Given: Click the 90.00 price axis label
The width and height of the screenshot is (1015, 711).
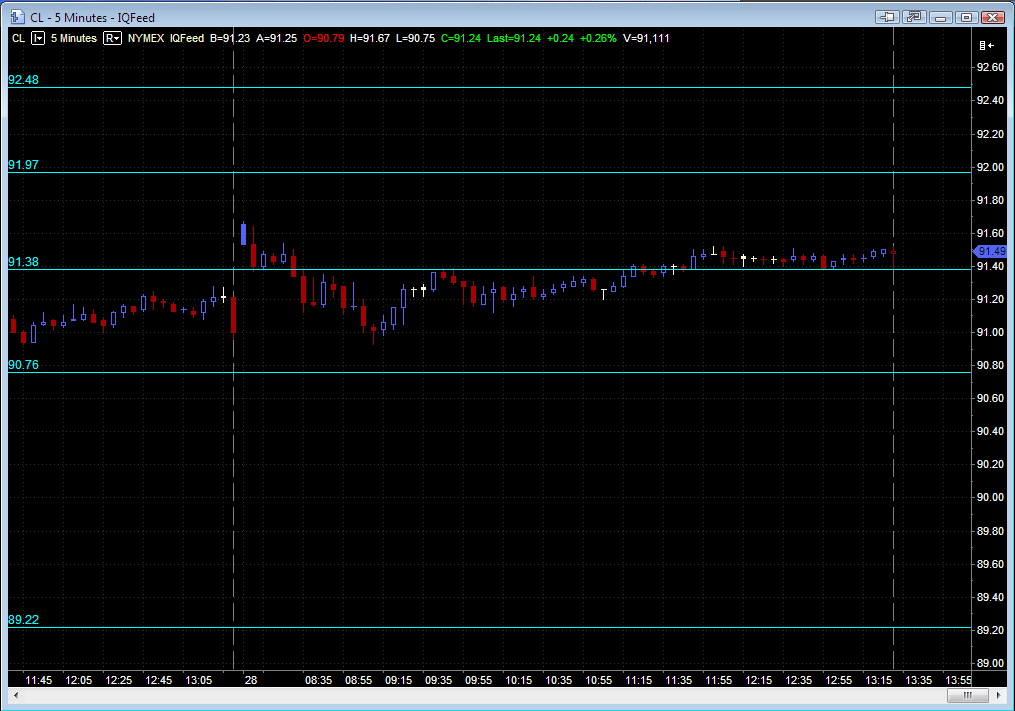Looking at the screenshot, I should (990, 497).
